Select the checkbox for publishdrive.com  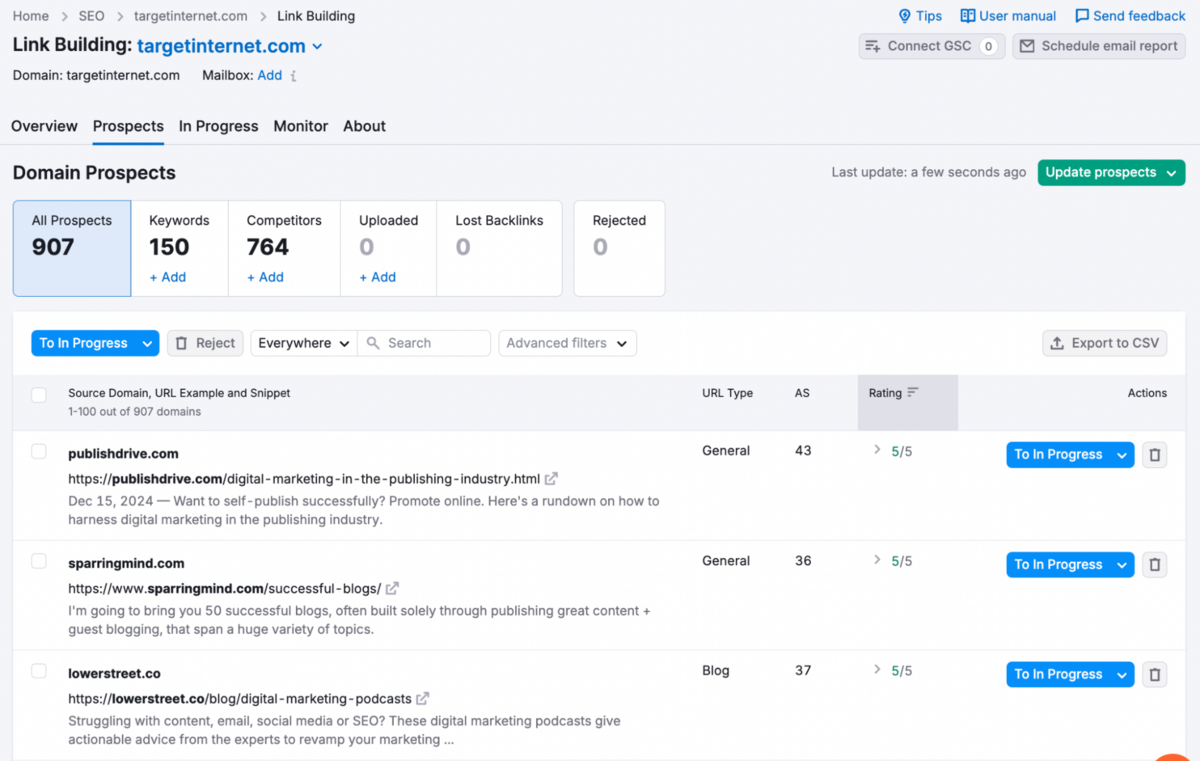pos(39,452)
